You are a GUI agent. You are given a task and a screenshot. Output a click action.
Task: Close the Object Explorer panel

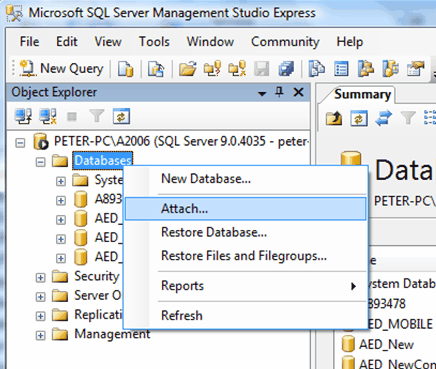tap(298, 92)
